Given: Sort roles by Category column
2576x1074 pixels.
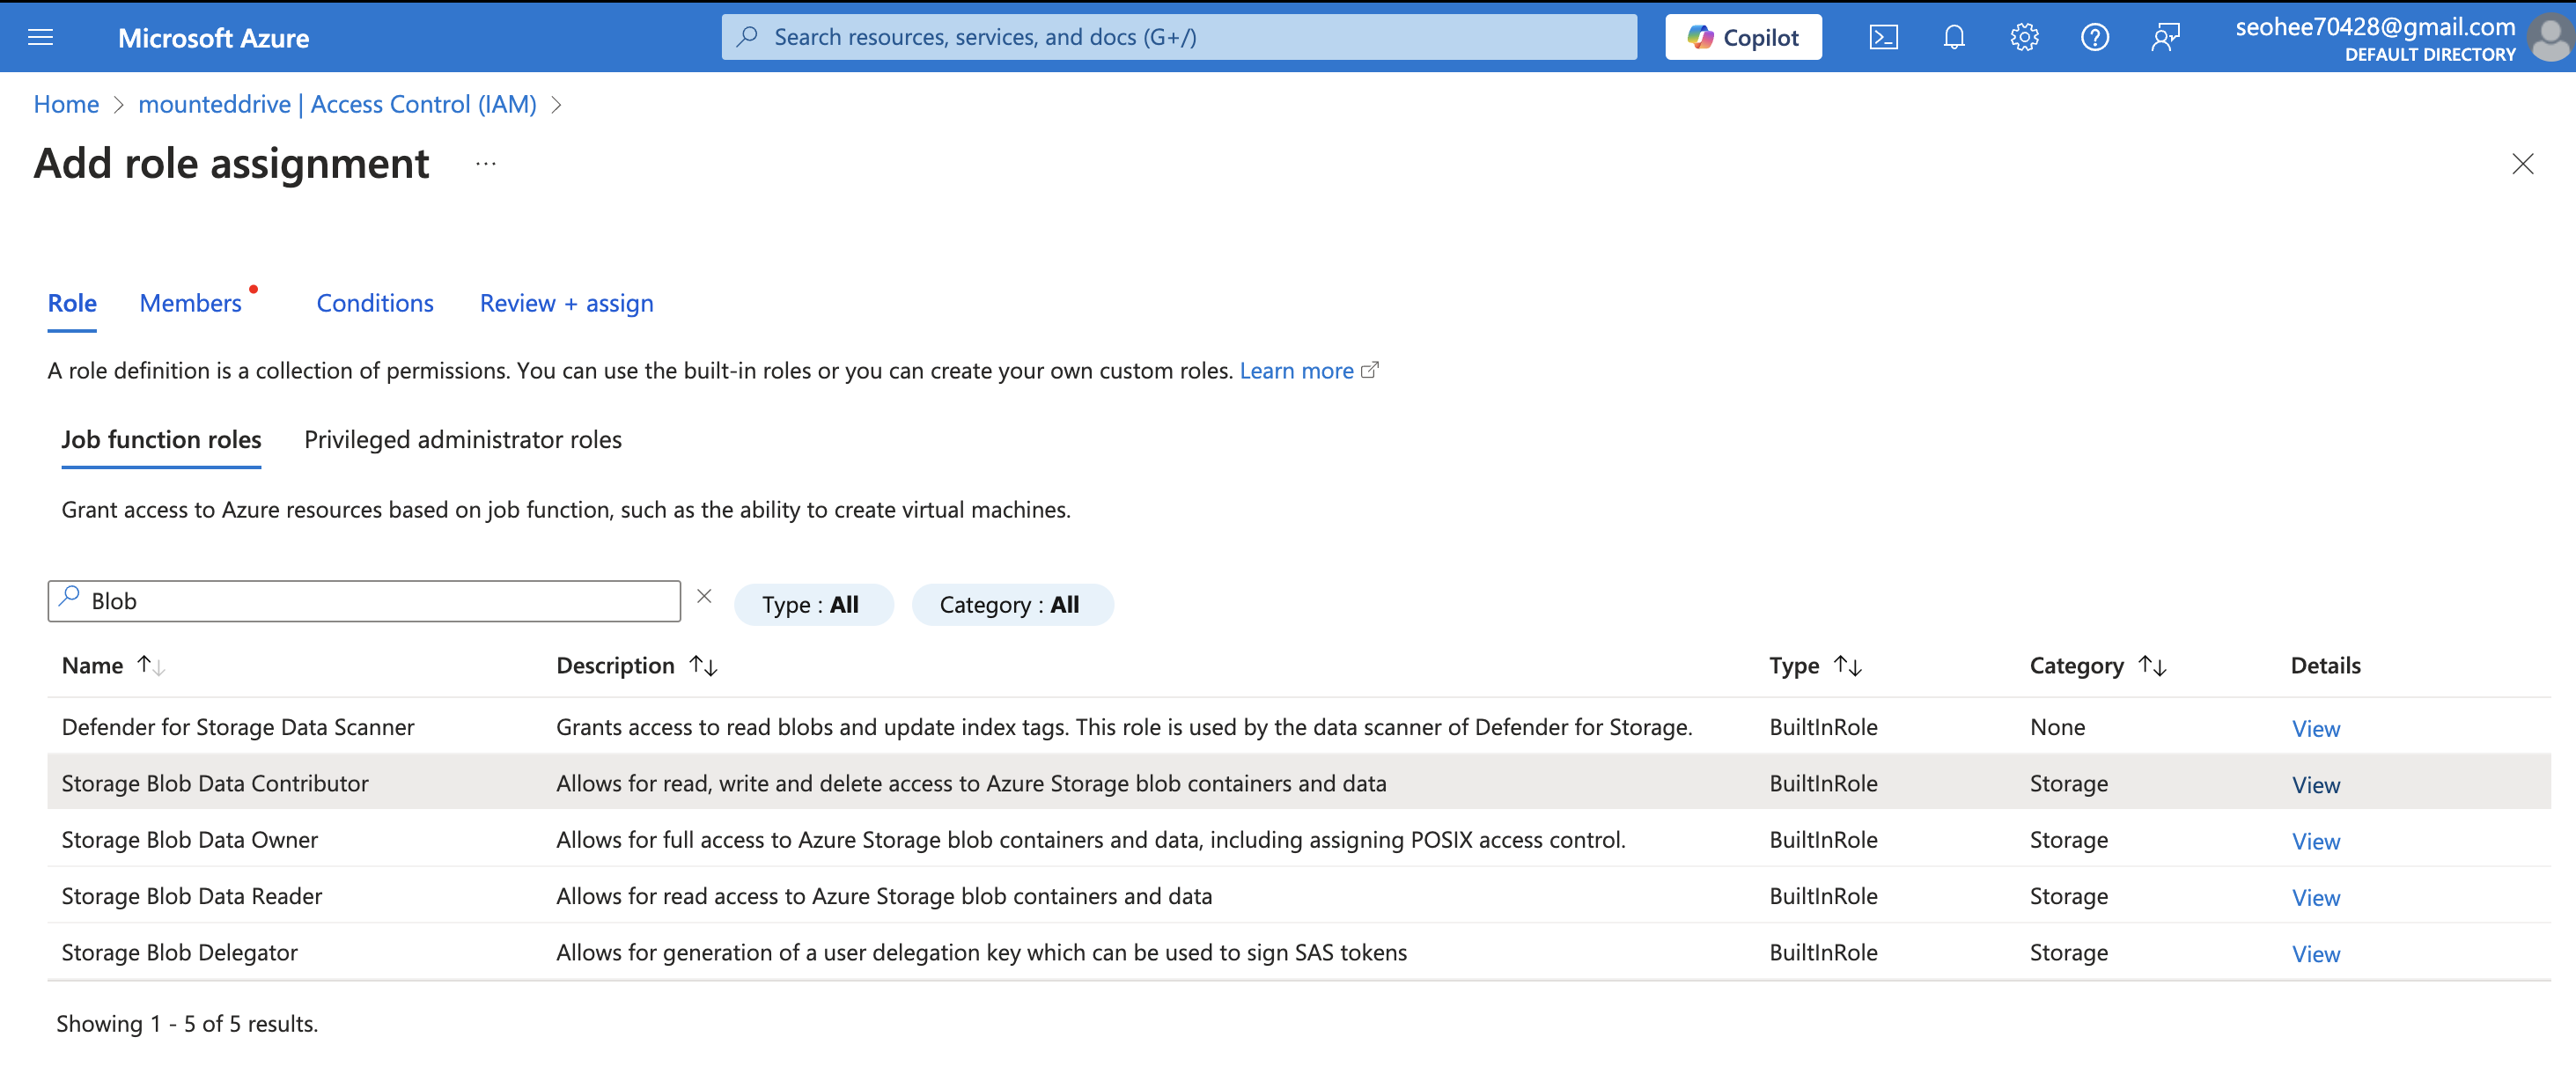Looking at the screenshot, I should pyautogui.click(x=2098, y=666).
